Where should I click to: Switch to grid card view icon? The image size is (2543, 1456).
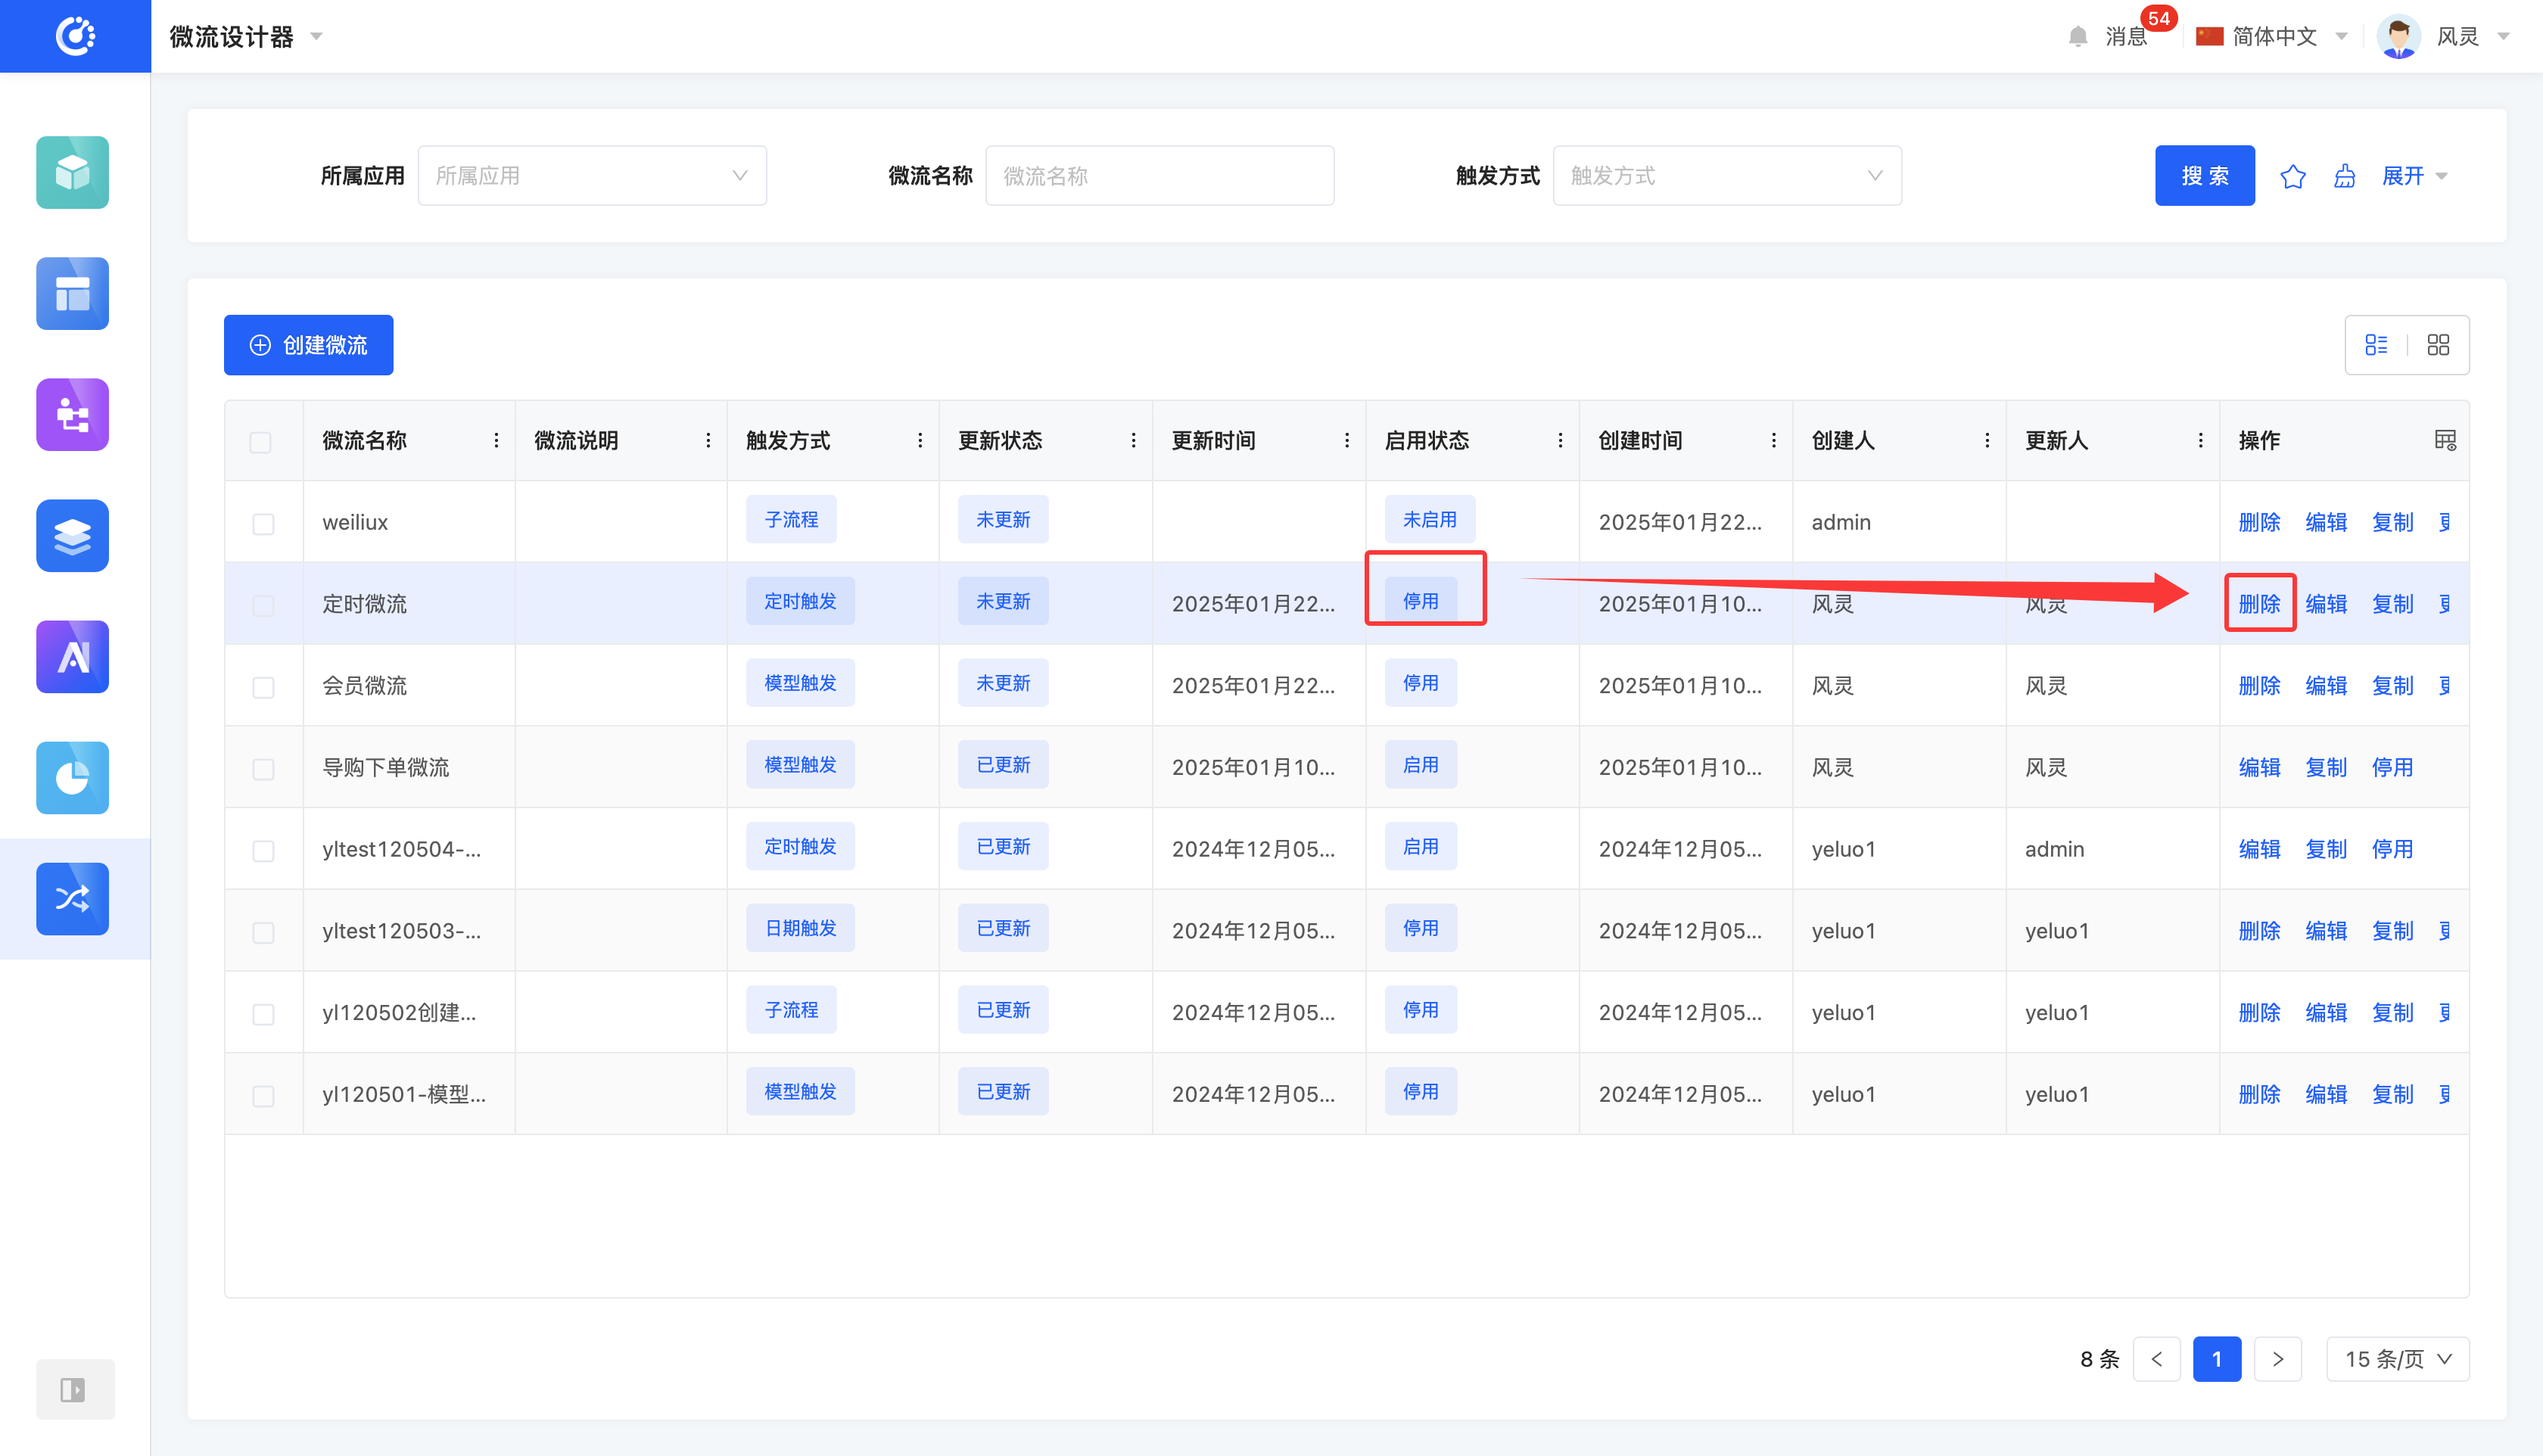coord(2438,345)
